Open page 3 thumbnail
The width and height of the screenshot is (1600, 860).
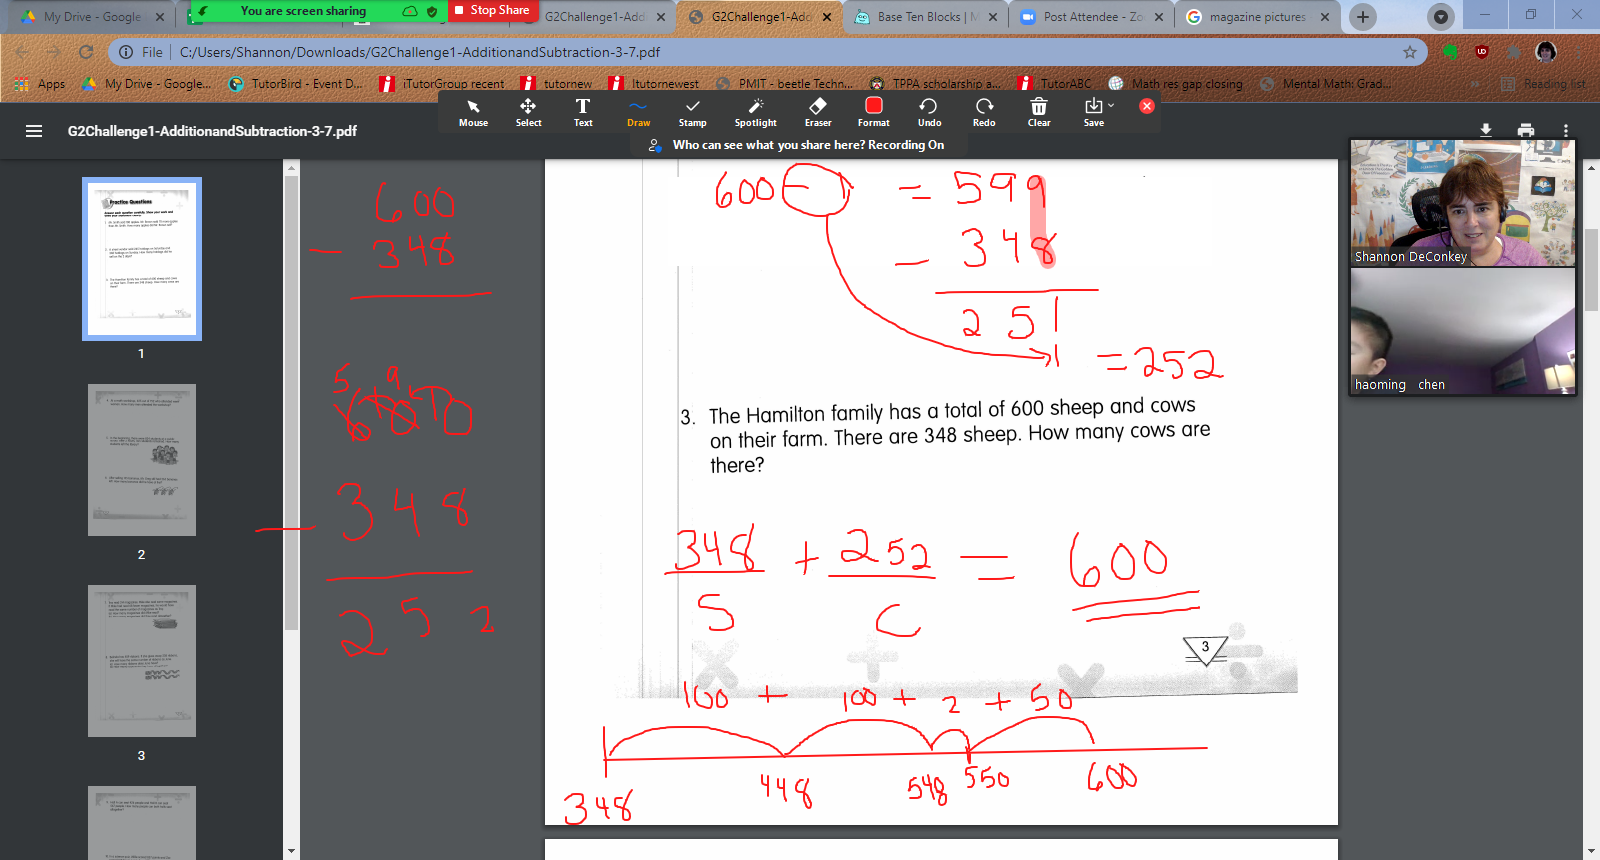142,661
